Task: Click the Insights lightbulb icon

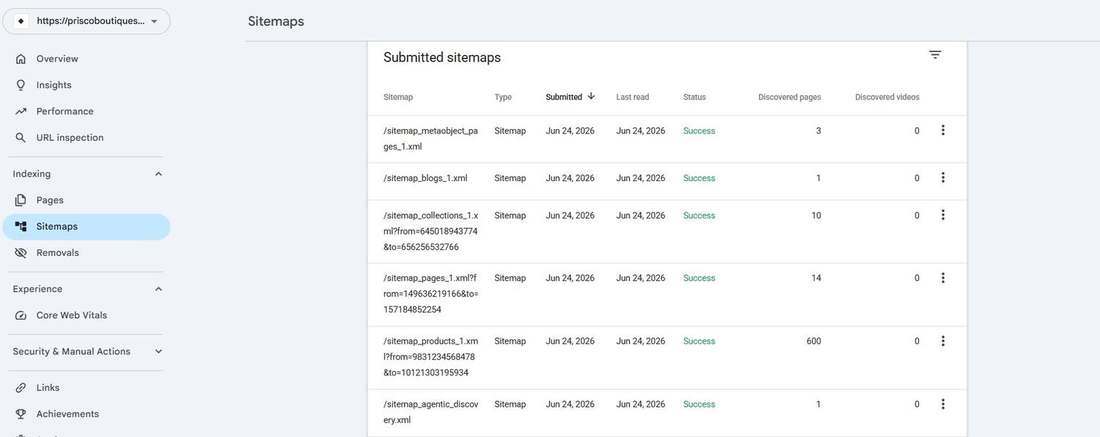Action: coord(21,85)
